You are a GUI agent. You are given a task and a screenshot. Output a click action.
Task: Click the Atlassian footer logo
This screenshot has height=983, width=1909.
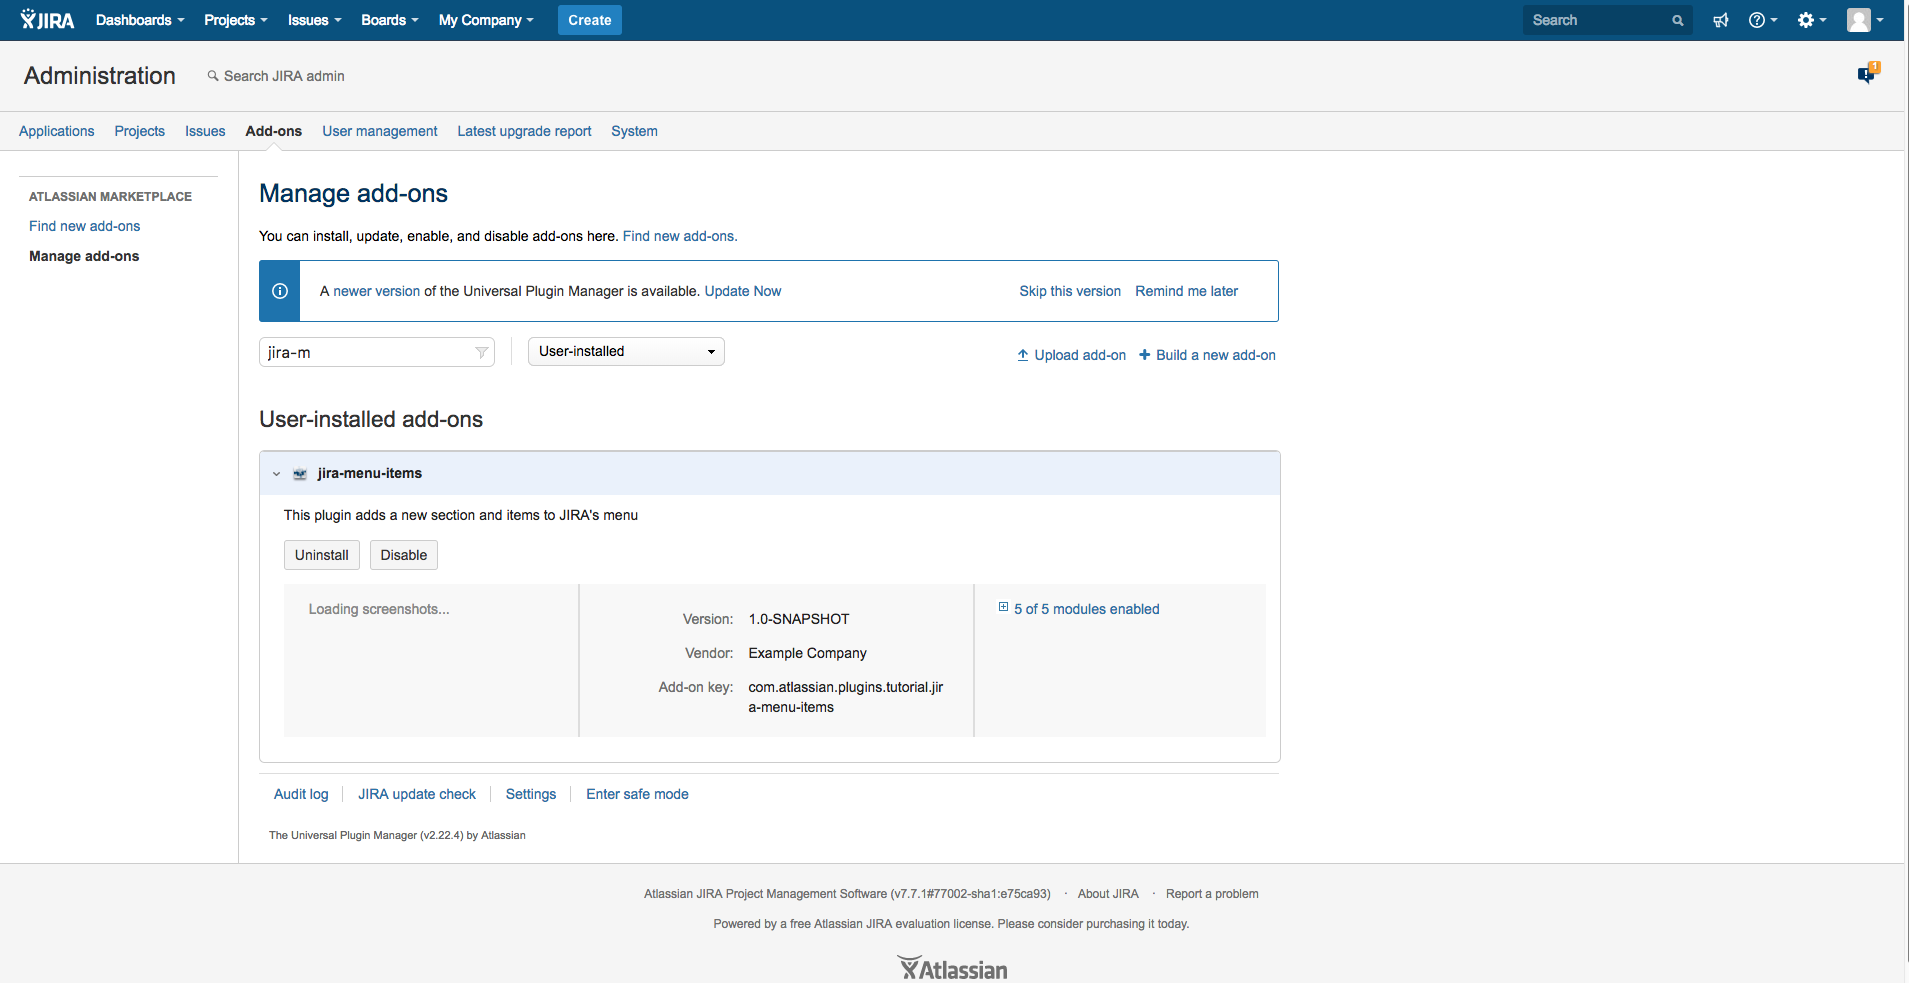coord(952,968)
